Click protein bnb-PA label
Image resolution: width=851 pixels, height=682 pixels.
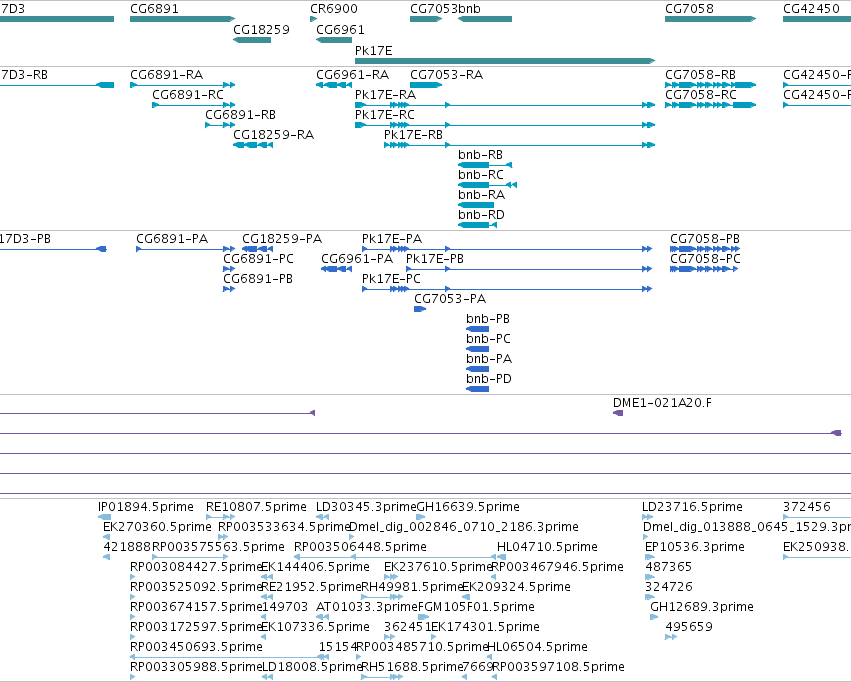pos(489,359)
